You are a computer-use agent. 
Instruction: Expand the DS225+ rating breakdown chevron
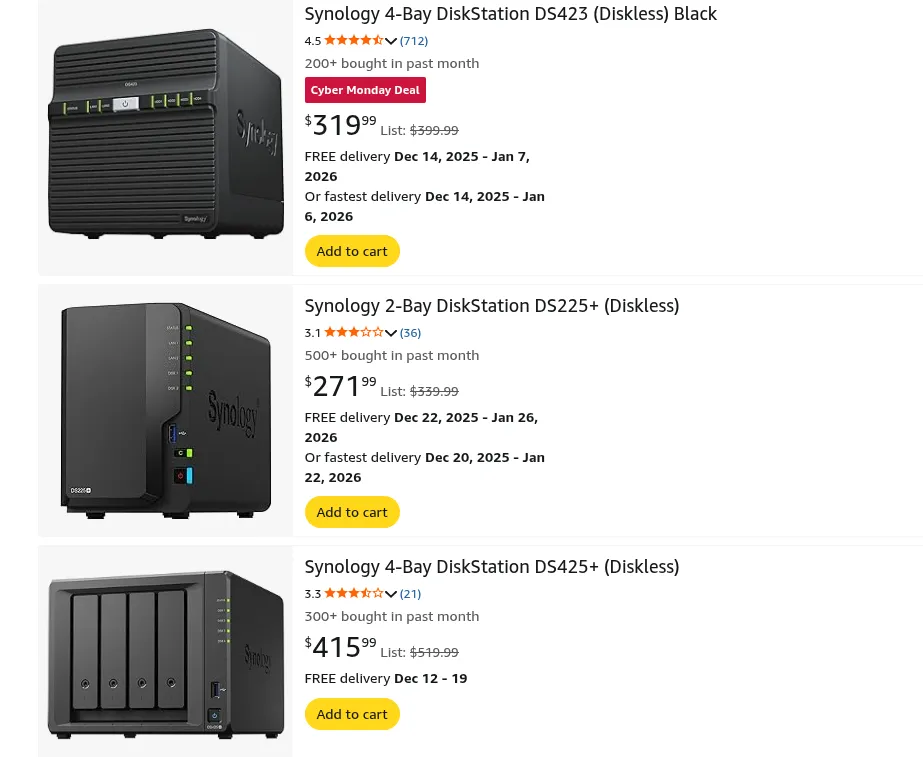[390, 332]
